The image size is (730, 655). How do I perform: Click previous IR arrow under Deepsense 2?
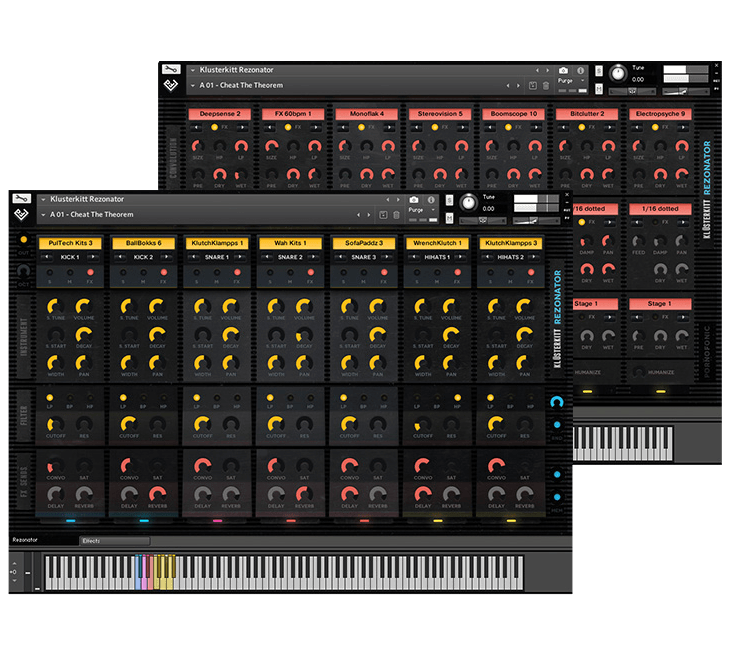tap(196, 127)
